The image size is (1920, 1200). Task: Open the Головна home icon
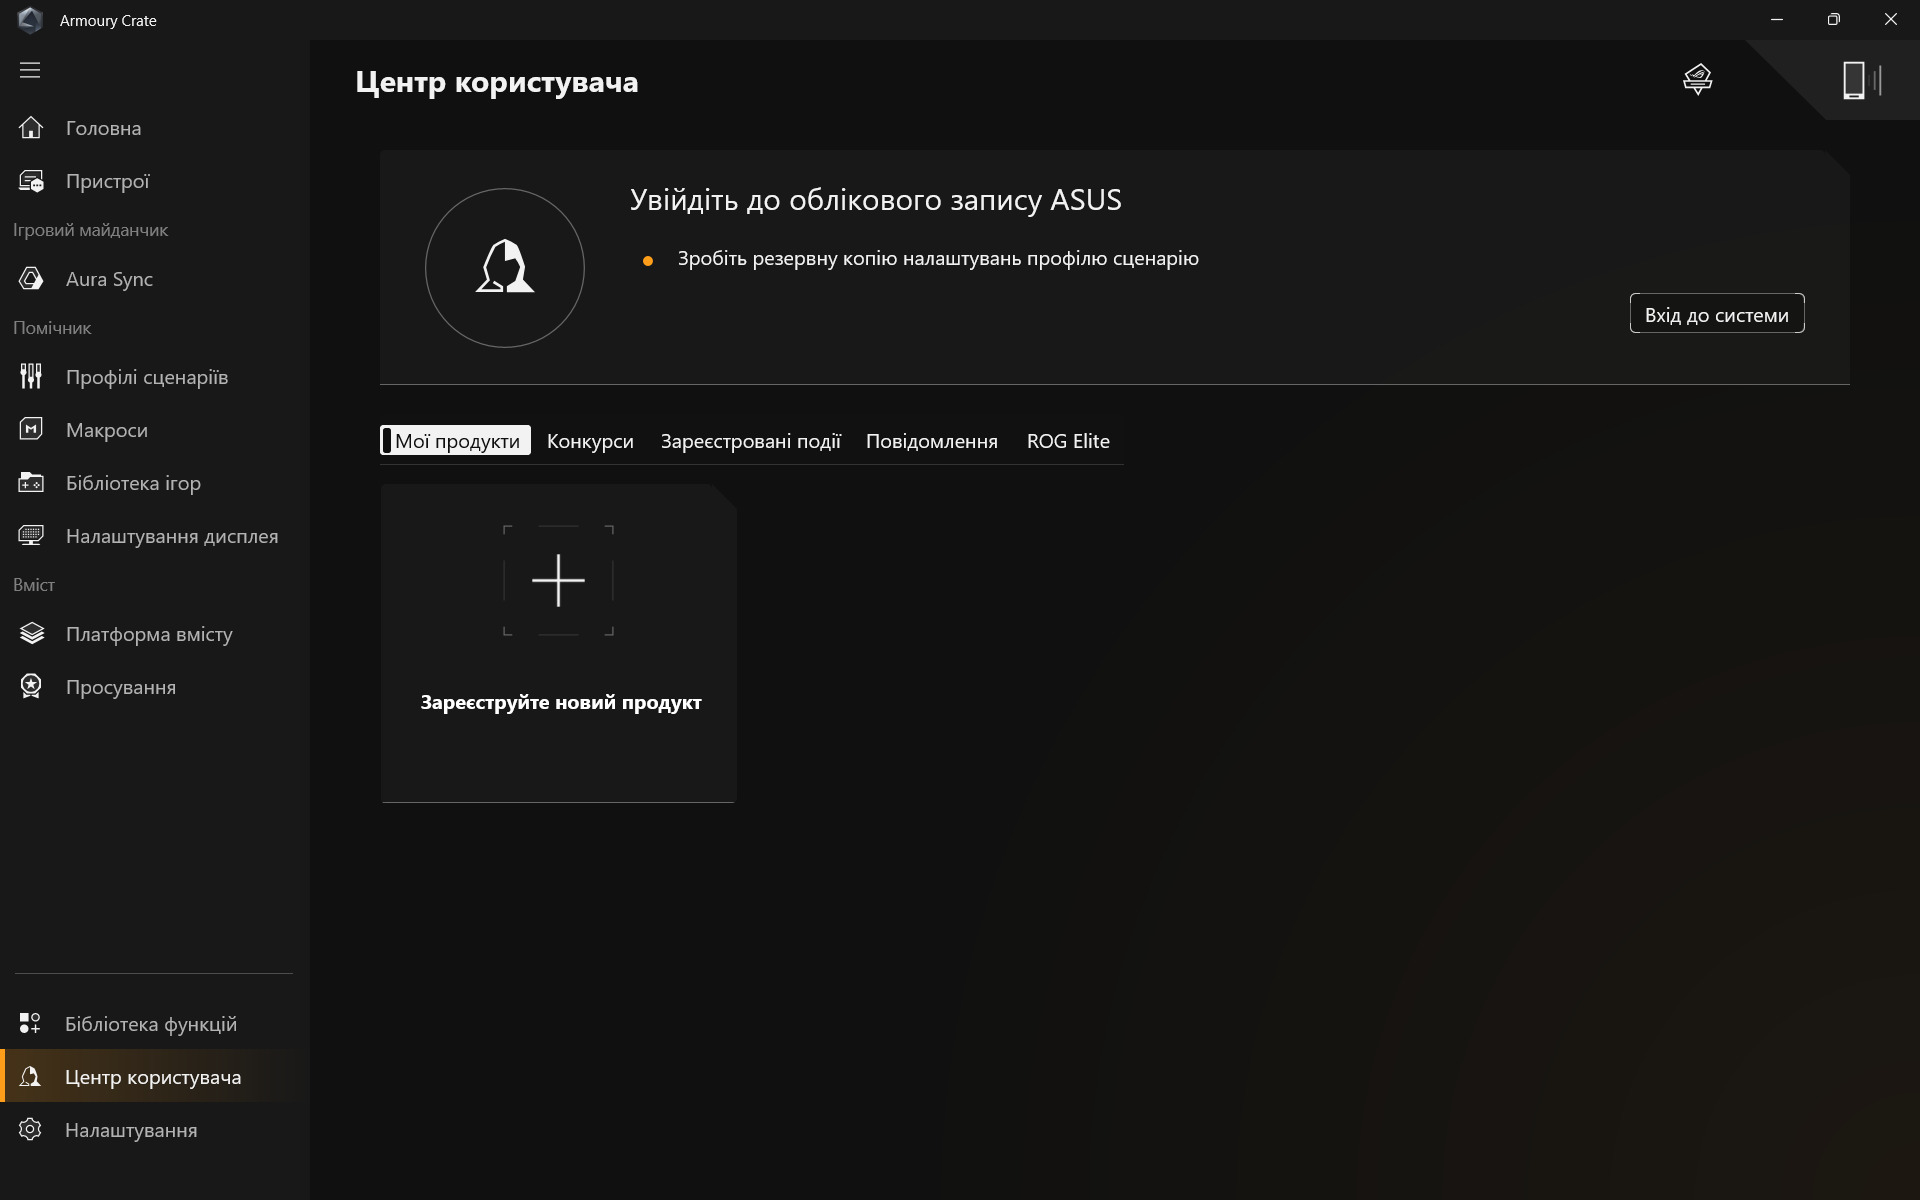pos(31,128)
